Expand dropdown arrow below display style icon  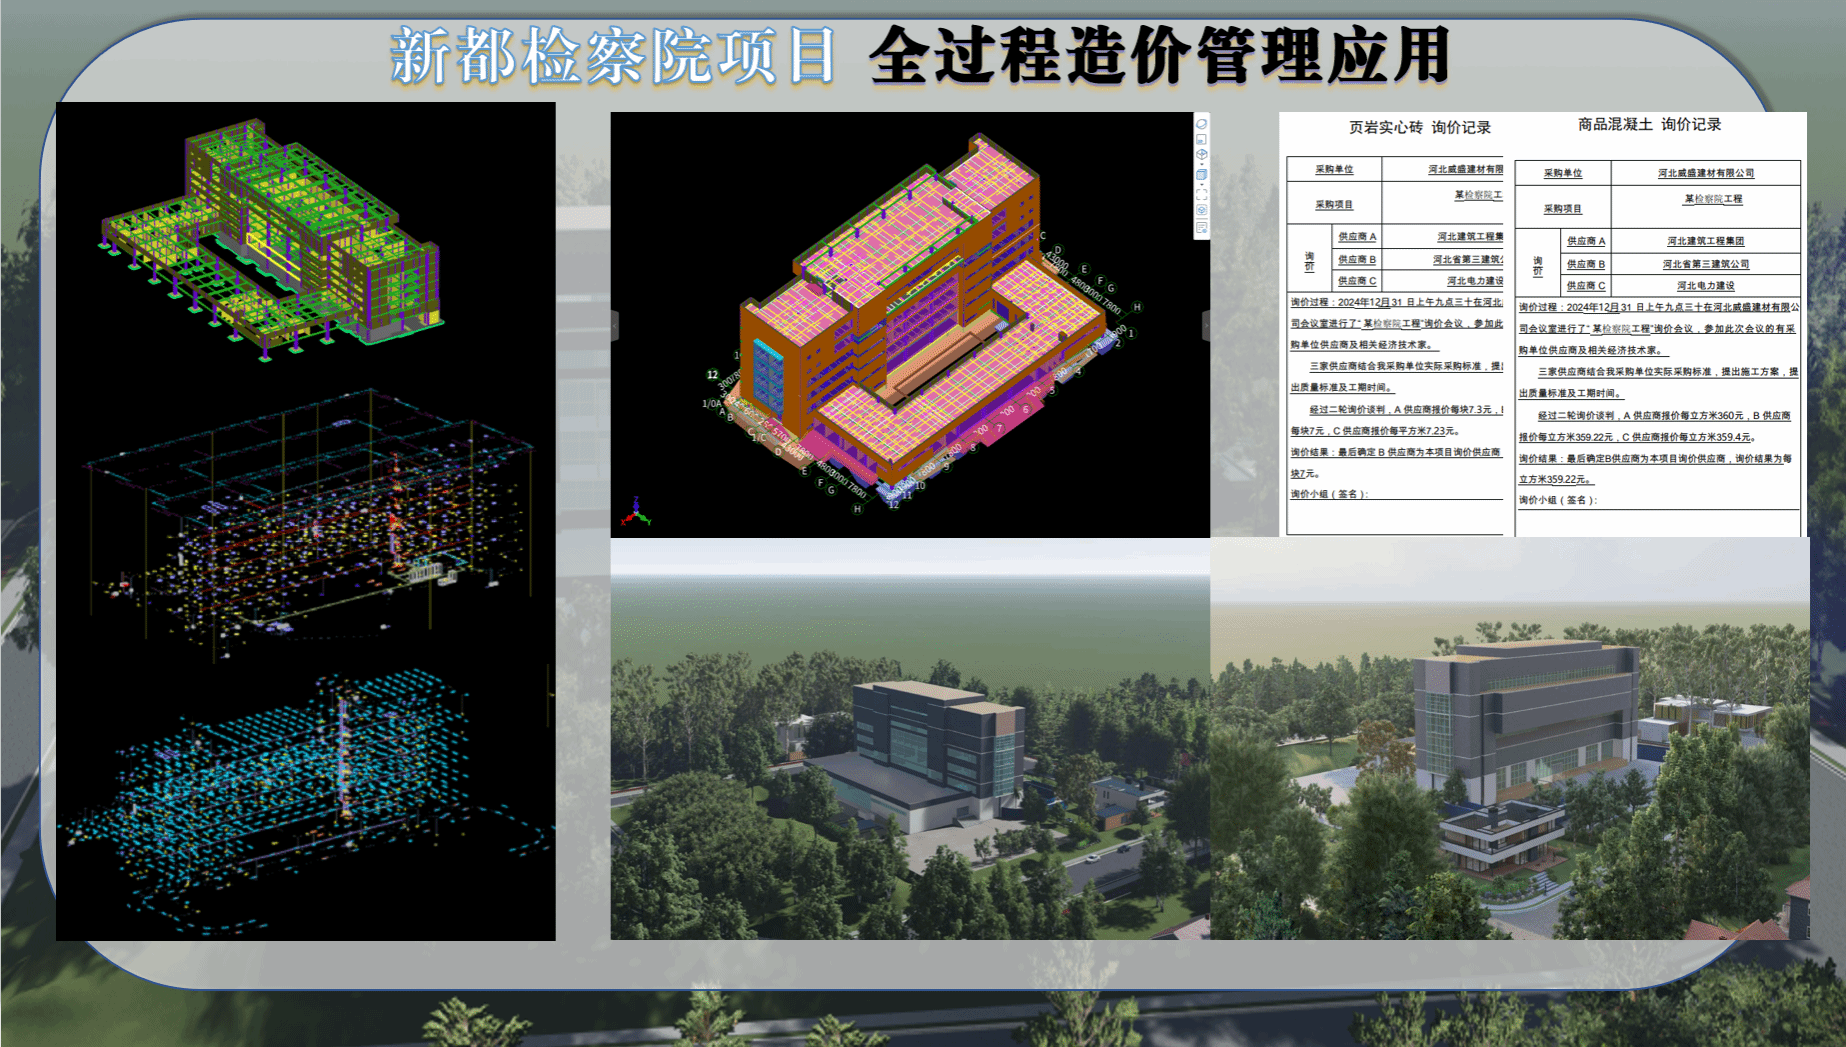(x=1202, y=184)
